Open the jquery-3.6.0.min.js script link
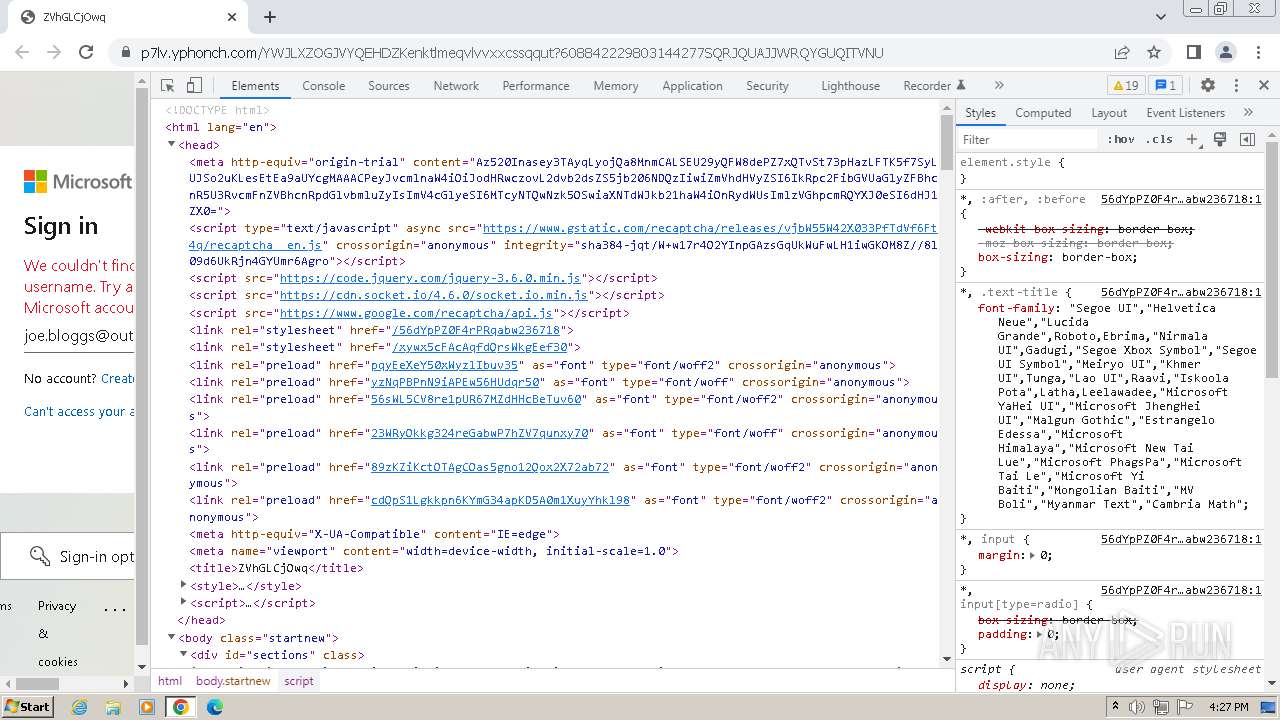The height and width of the screenshot is (720, 1280). [x=430, y=278]
